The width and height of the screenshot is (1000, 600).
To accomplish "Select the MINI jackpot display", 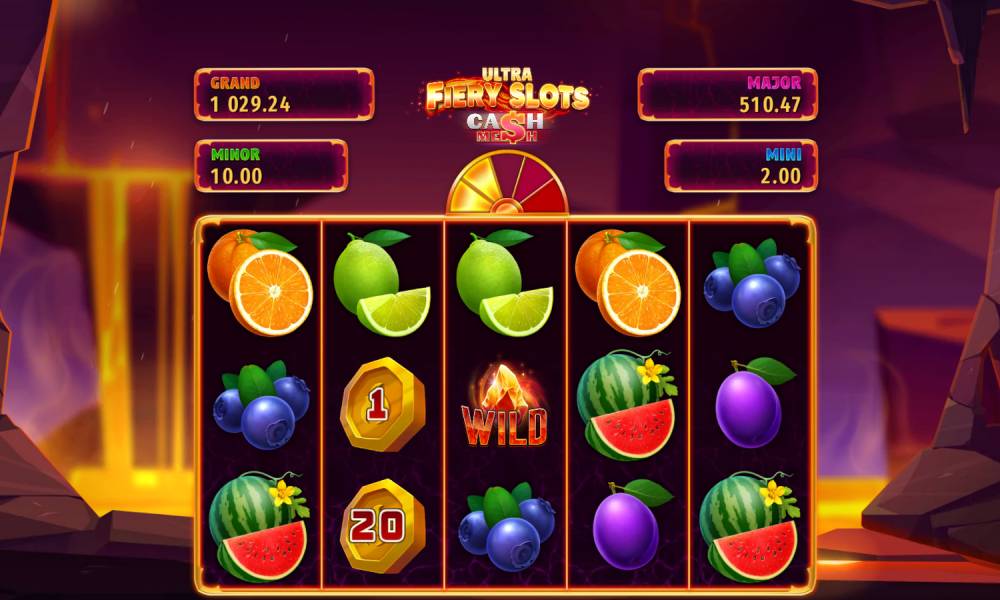I will coord(741,166).
